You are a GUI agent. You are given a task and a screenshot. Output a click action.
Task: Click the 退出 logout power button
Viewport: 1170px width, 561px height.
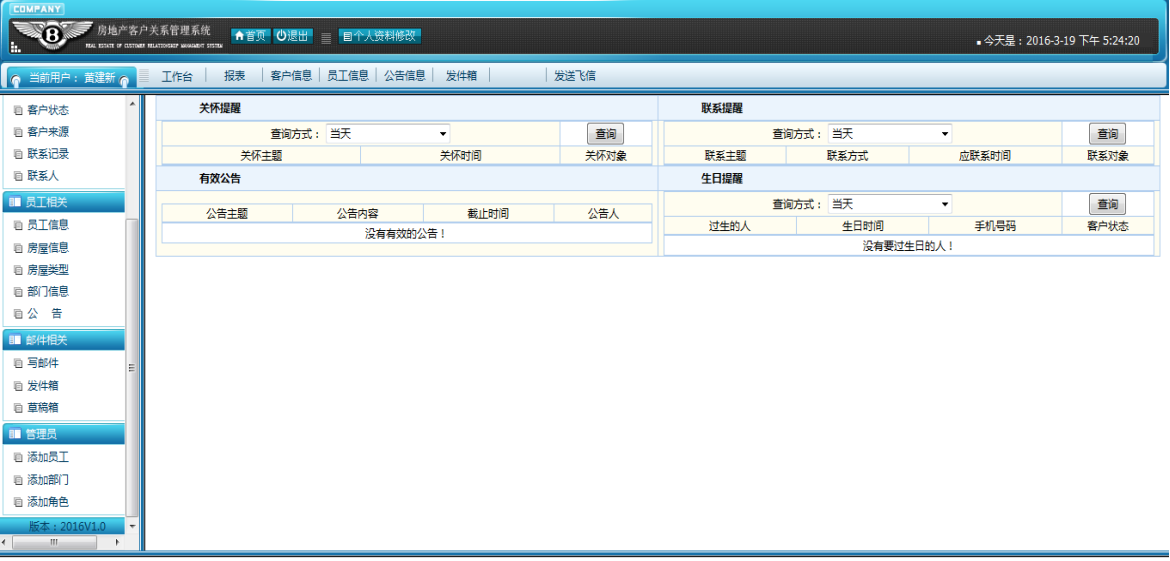tap(293, 36)
